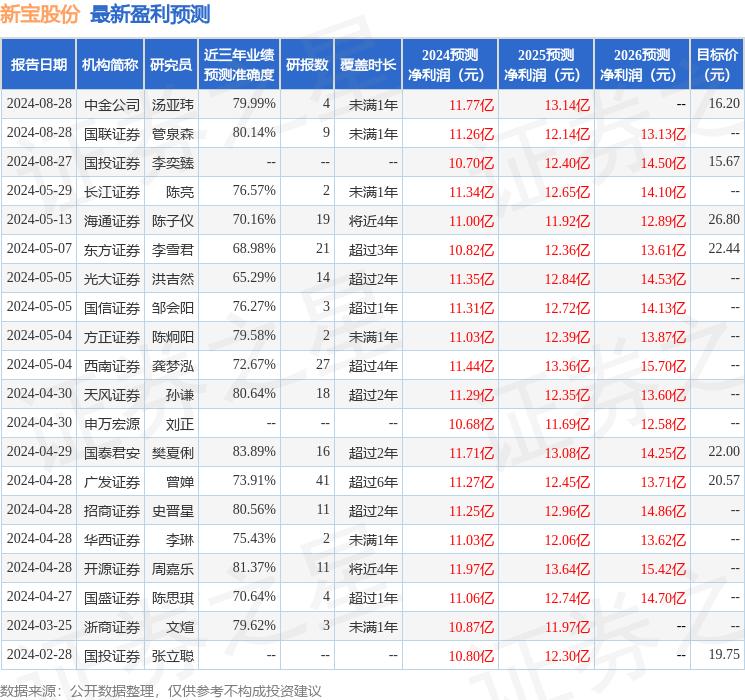This screenshot has width=745, height=700.
Task: Click target price 20.57
Action: 724,480
